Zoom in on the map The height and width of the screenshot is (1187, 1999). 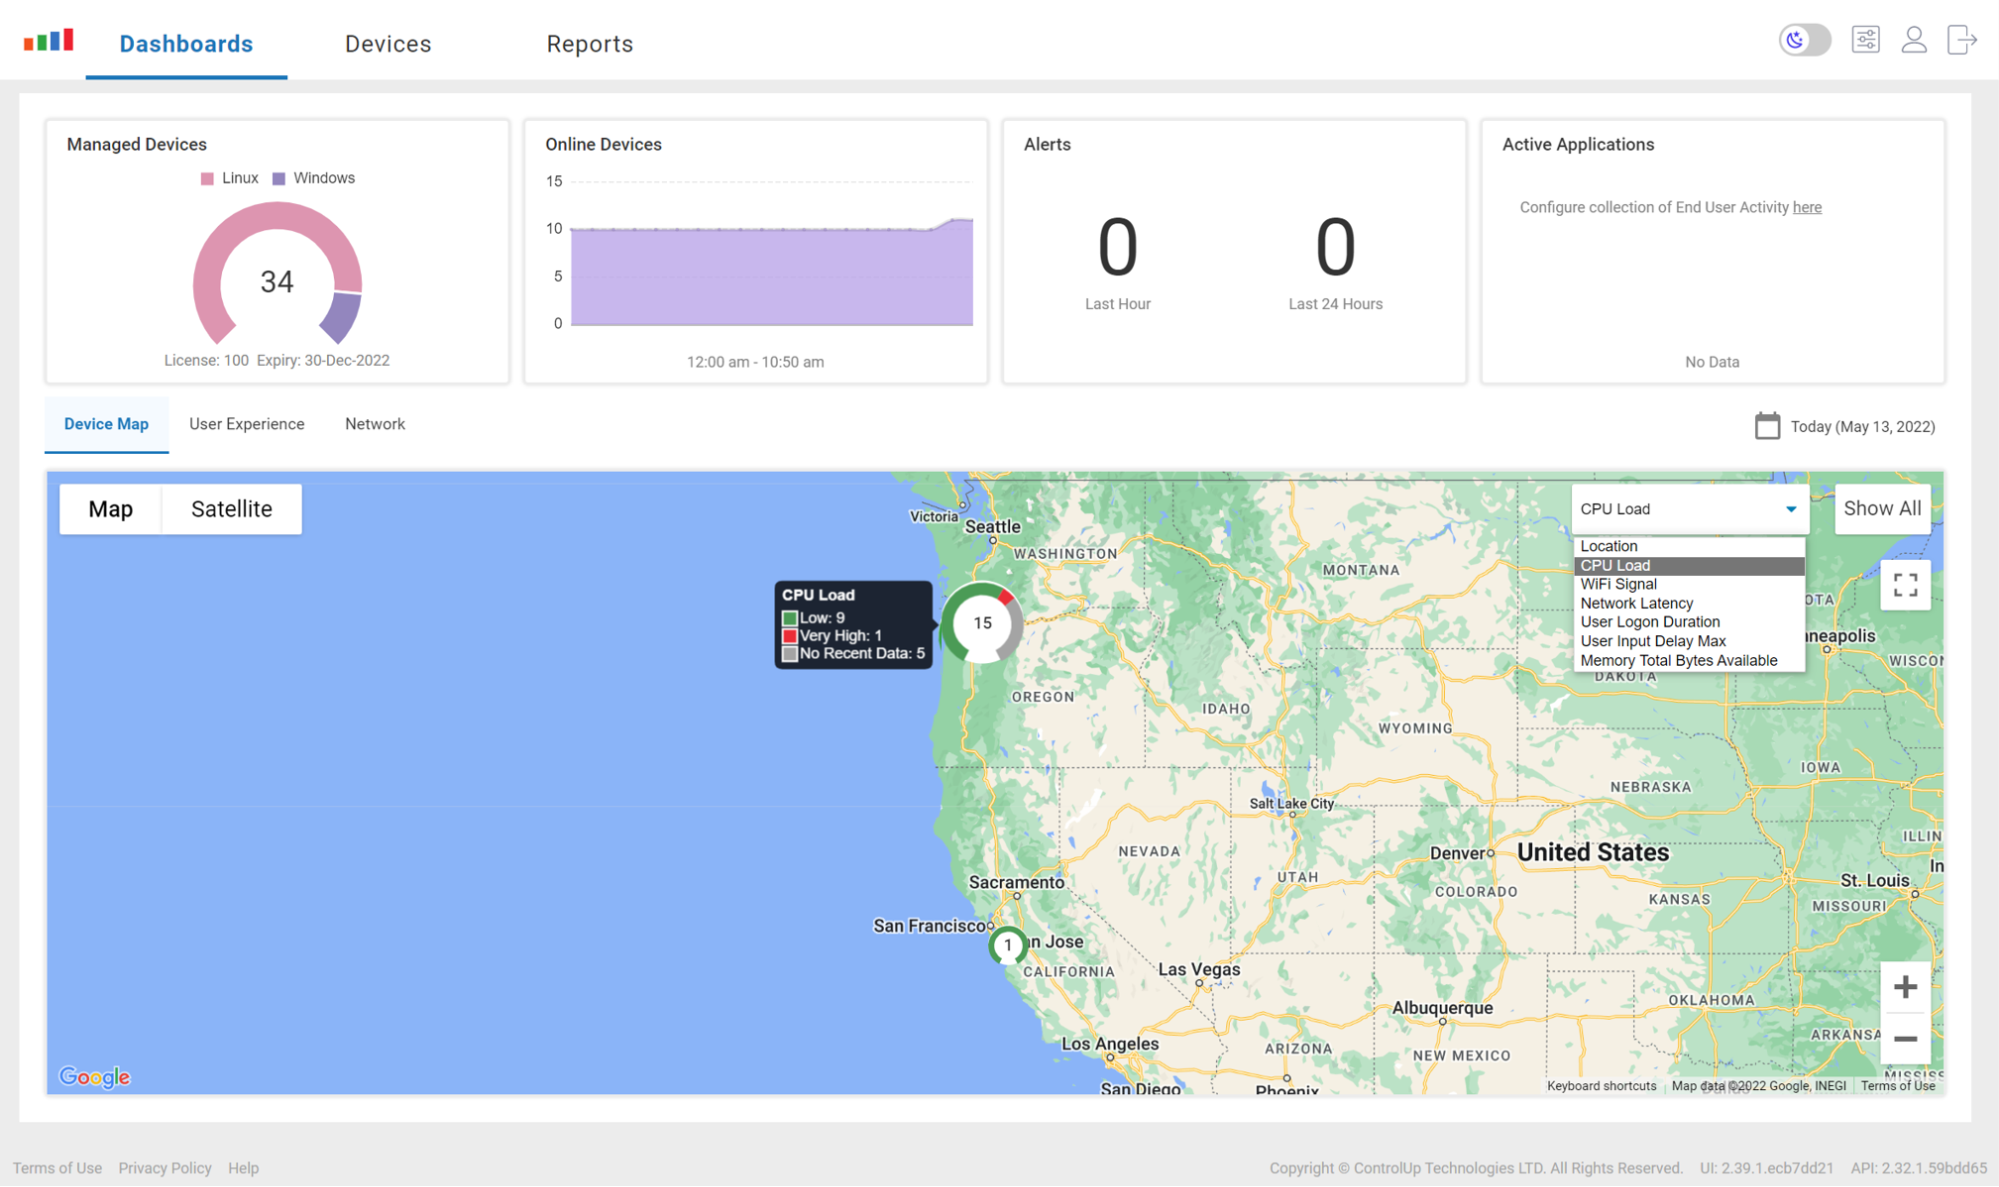point(1905,987)
